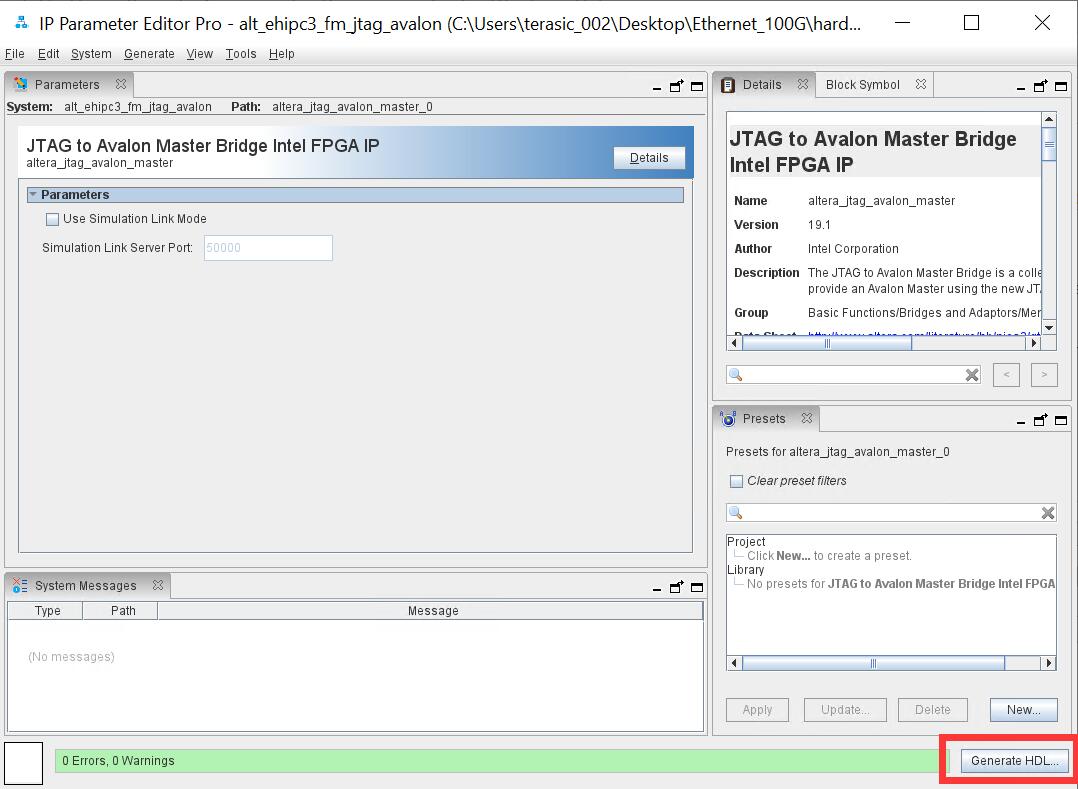Clear the Presets search field with X

point(1048,513)
